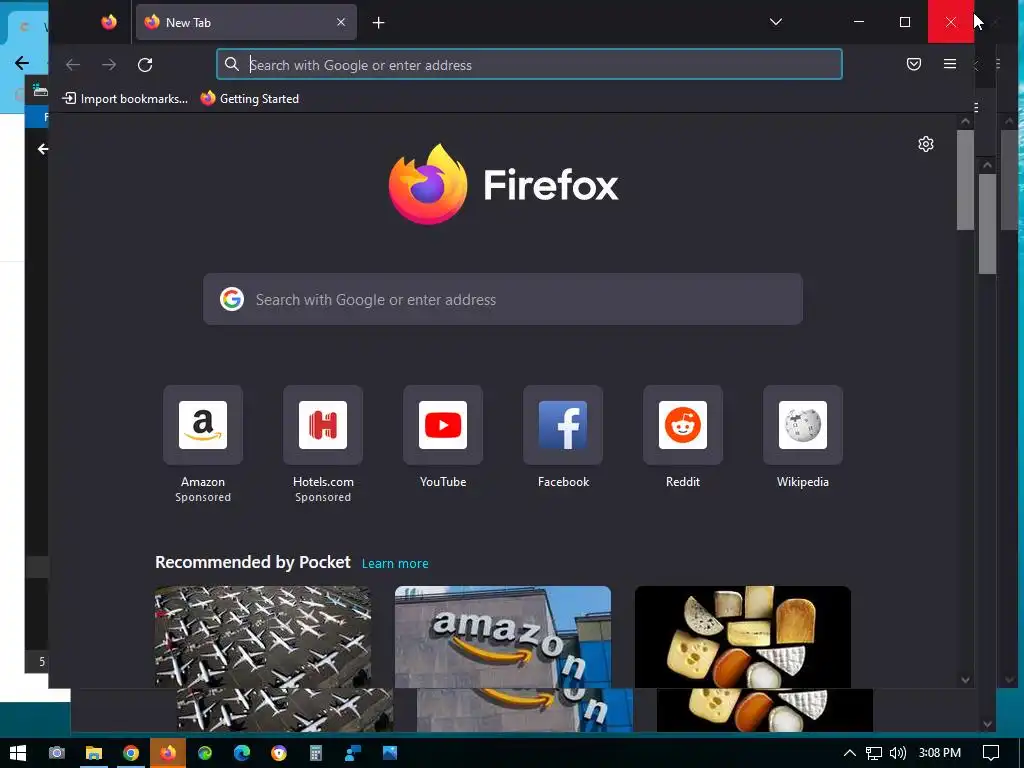The height and width of the screenshot is (768, 1024).
Task: Open the Calculator from the taskbar
Action: click(x=316, y=753)
